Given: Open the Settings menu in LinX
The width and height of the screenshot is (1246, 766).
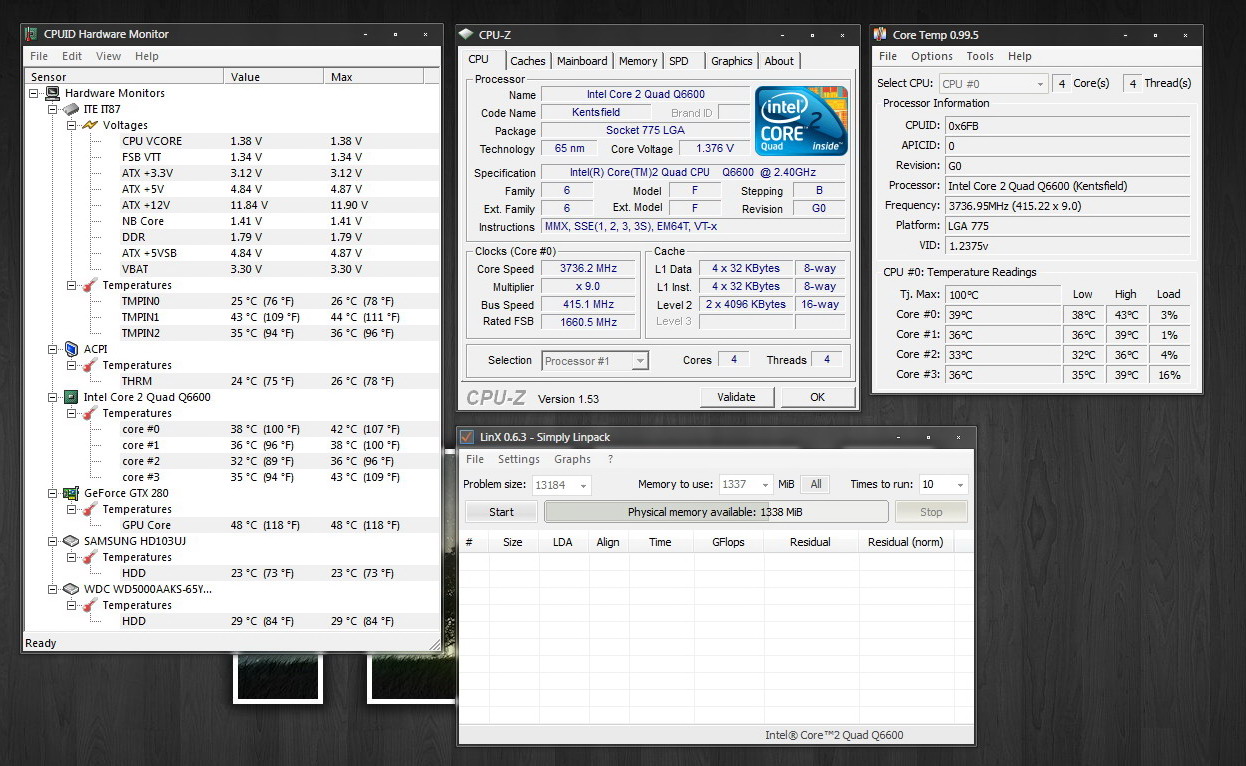Looking at the screenshot, I should [x=519, y=460].
